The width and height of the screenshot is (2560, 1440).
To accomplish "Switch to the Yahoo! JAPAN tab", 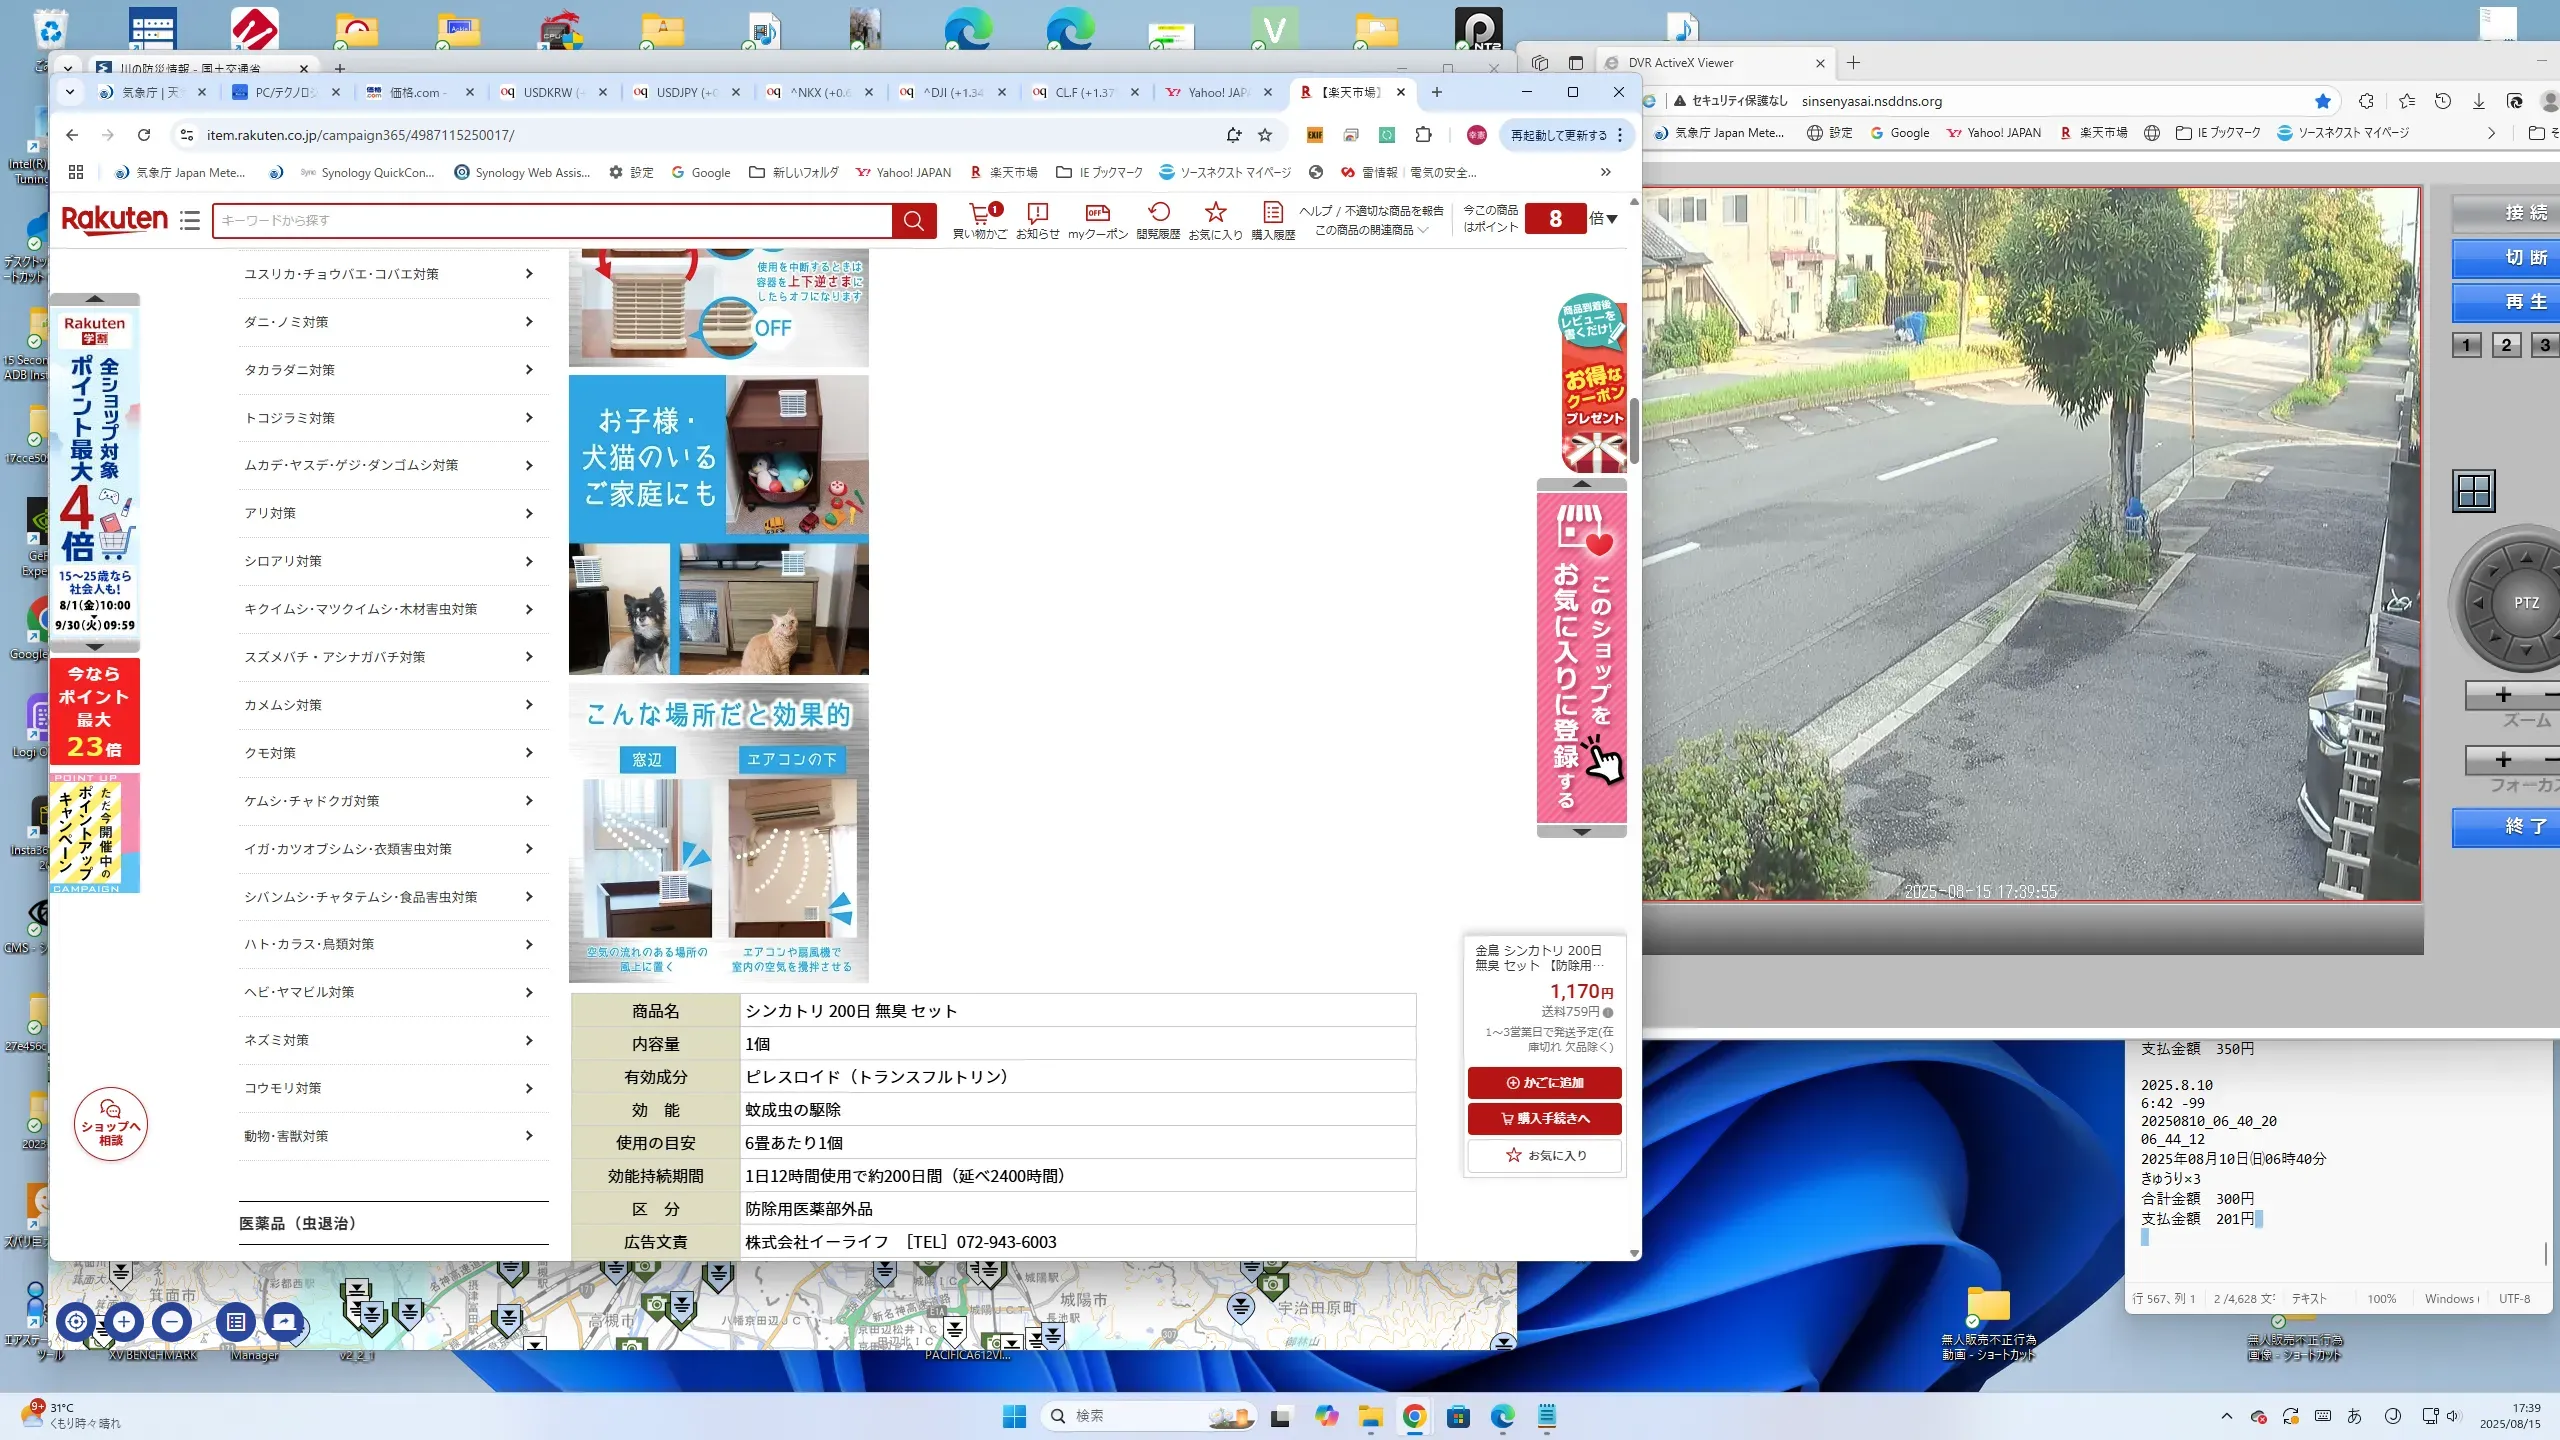I will click(x=1217, y=92).
